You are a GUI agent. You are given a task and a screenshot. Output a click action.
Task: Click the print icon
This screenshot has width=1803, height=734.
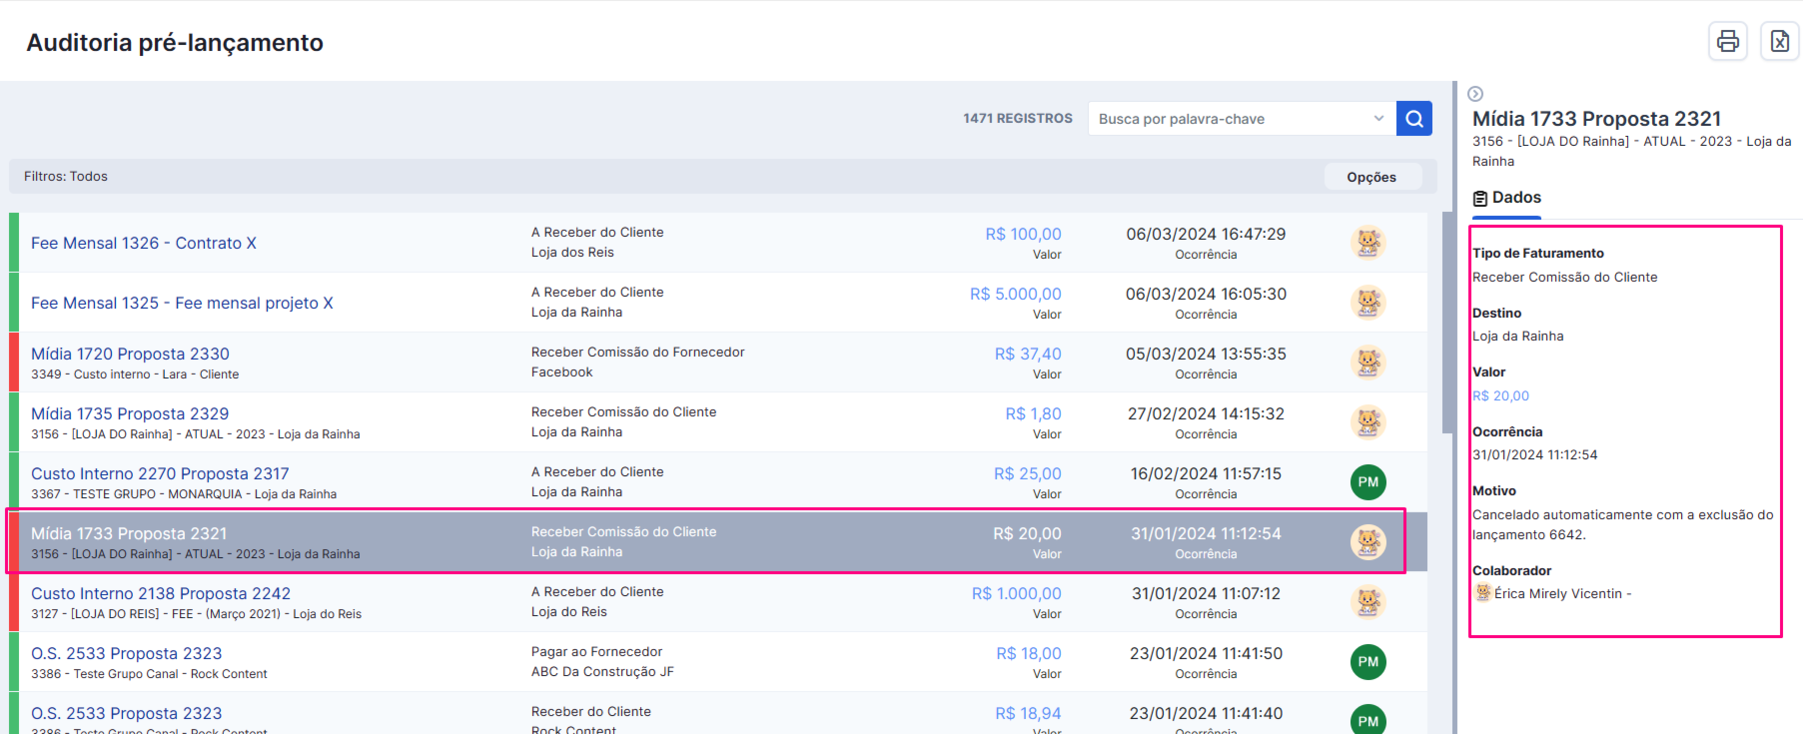pyautogui.click(x=1727, y=41)
